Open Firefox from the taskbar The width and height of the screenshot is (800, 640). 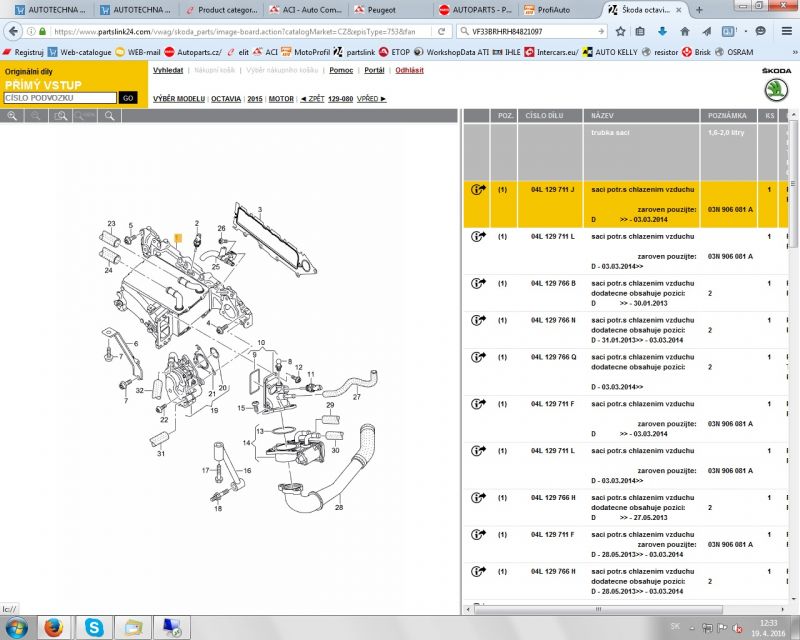pyautogui.click(x=53, y=627)
